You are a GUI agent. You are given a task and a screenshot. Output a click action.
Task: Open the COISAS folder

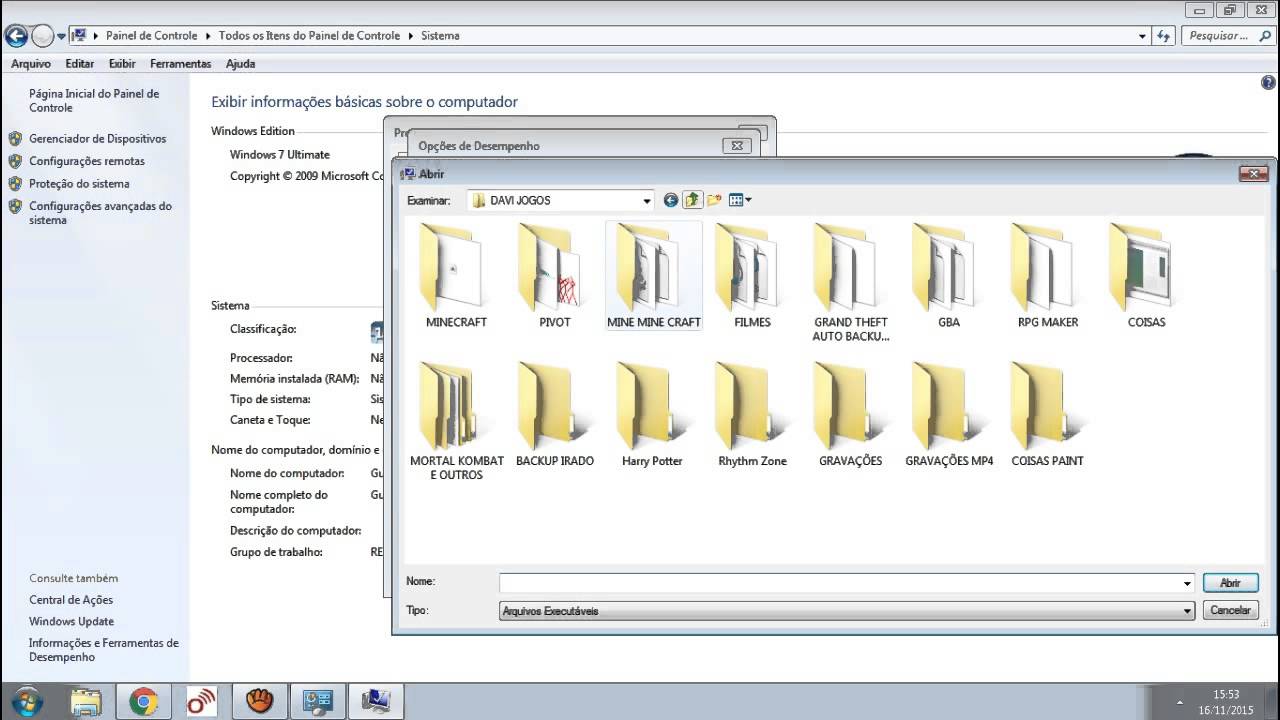[1146, 275]
